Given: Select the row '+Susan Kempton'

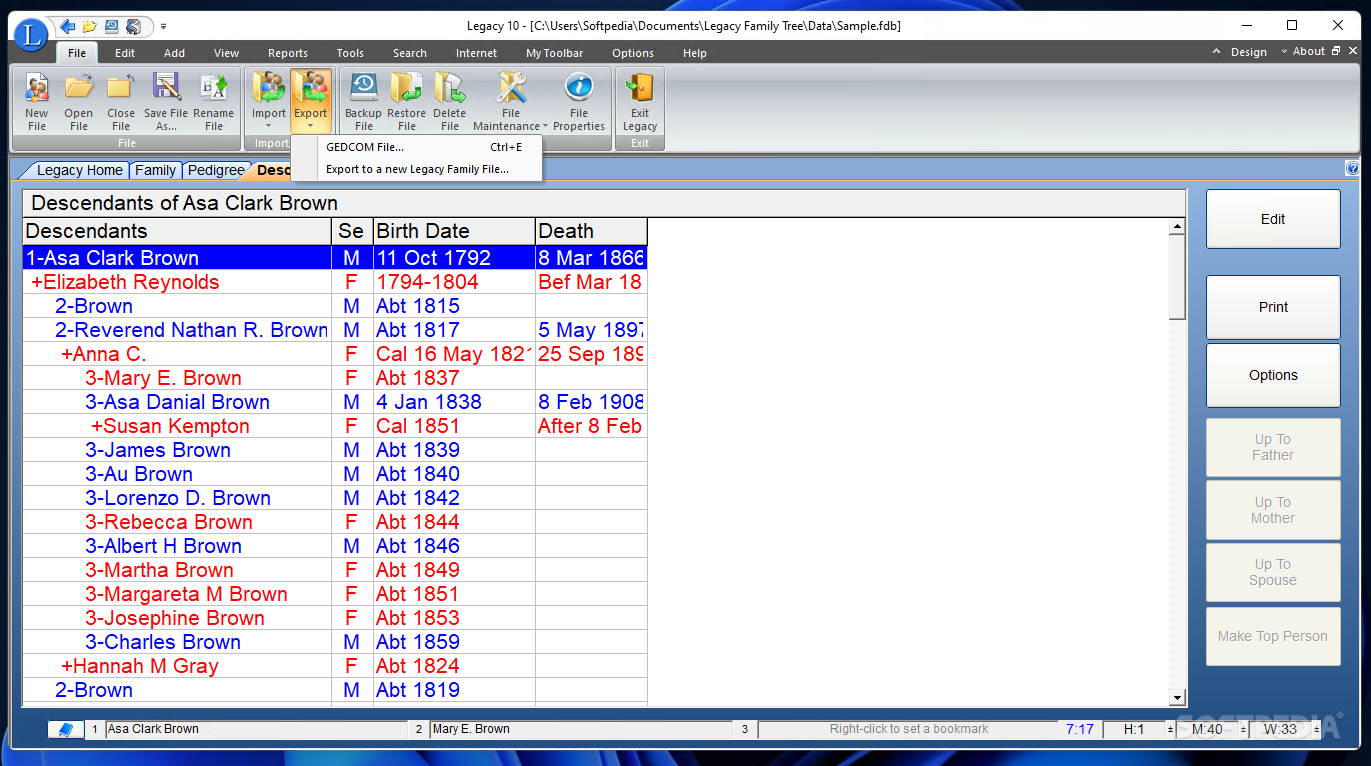Looking at the screenshot, I should click(335, 426).
